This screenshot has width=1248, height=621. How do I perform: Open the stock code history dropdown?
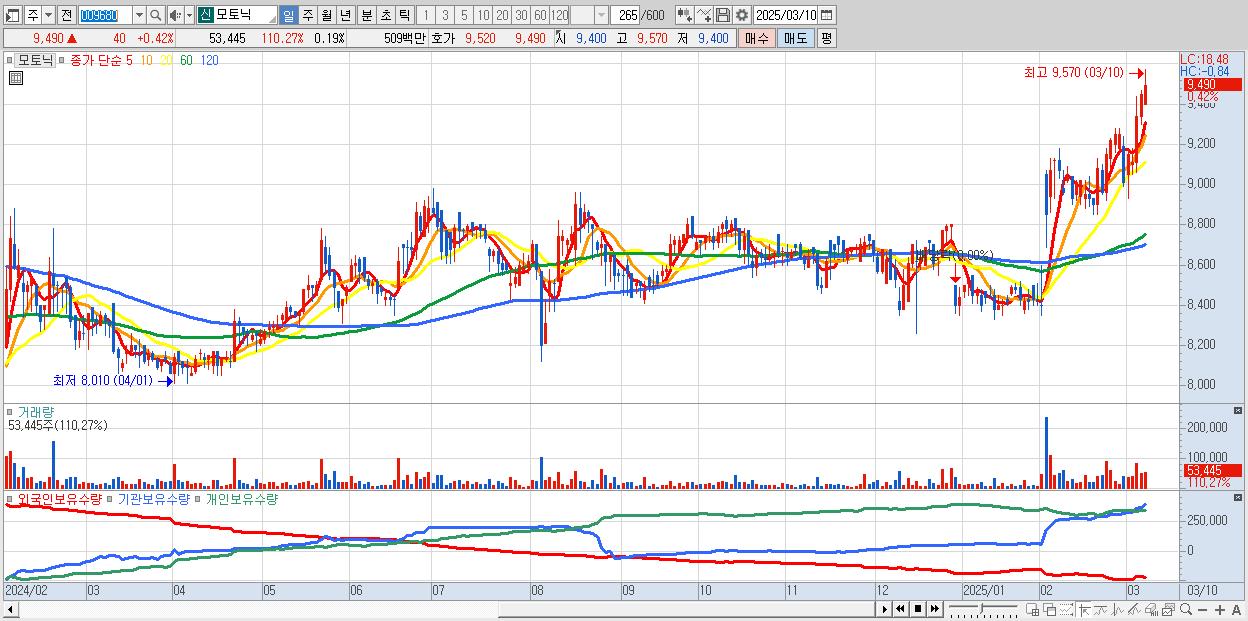[139, 15]
